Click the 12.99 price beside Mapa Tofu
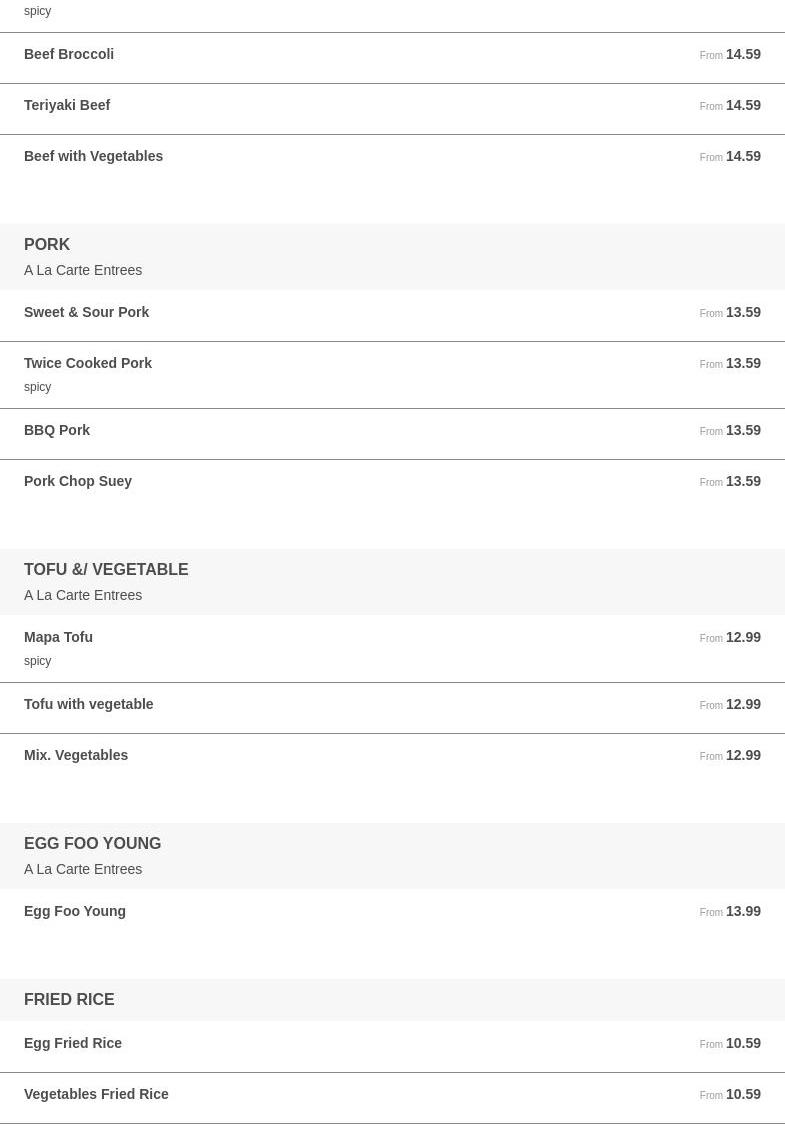Viewport: 785px width, 1133px height. point(743,637)
